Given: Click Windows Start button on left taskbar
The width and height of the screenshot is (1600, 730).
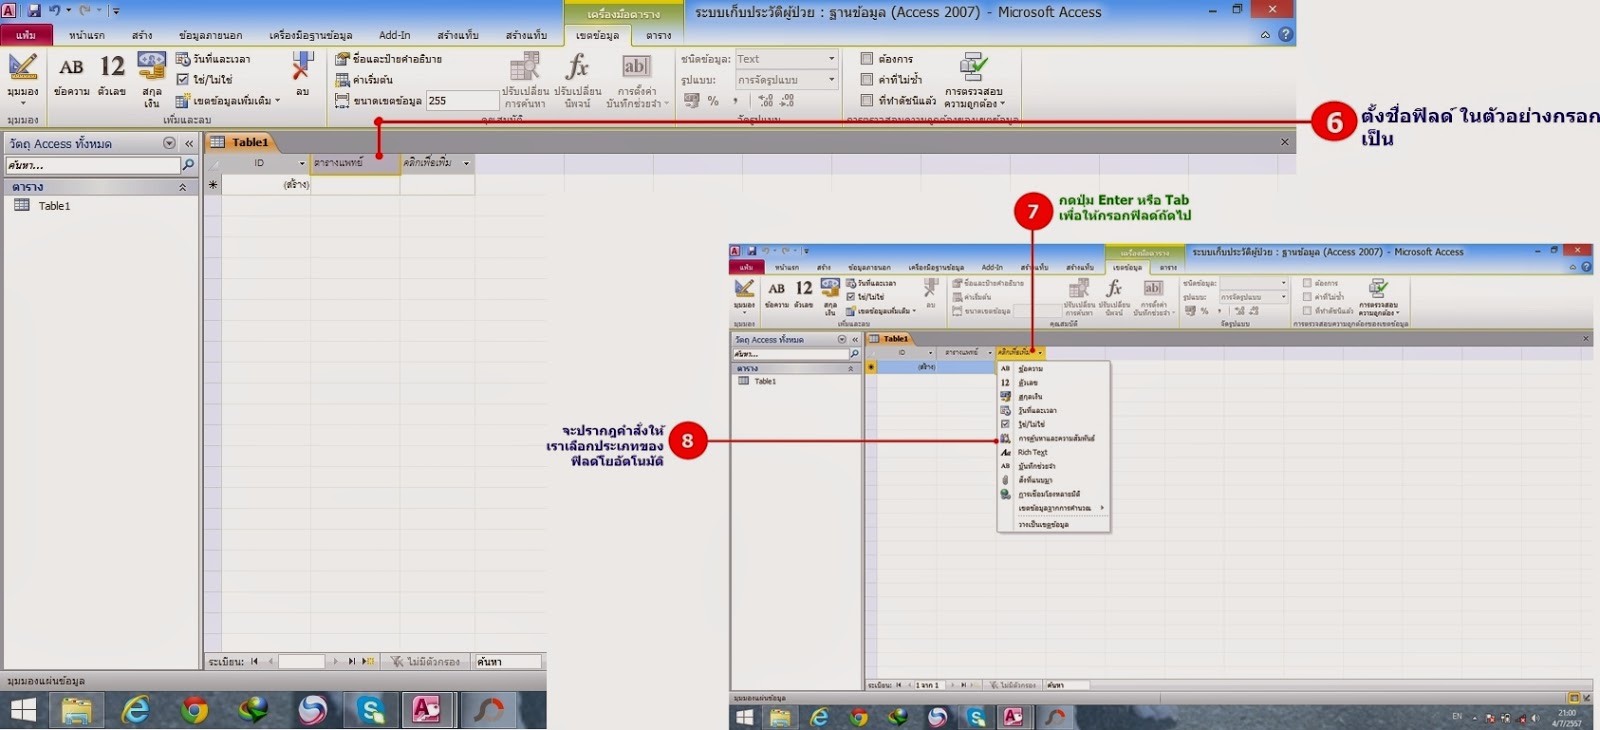Looking at the screenshot, I should (x=23, y=710).
